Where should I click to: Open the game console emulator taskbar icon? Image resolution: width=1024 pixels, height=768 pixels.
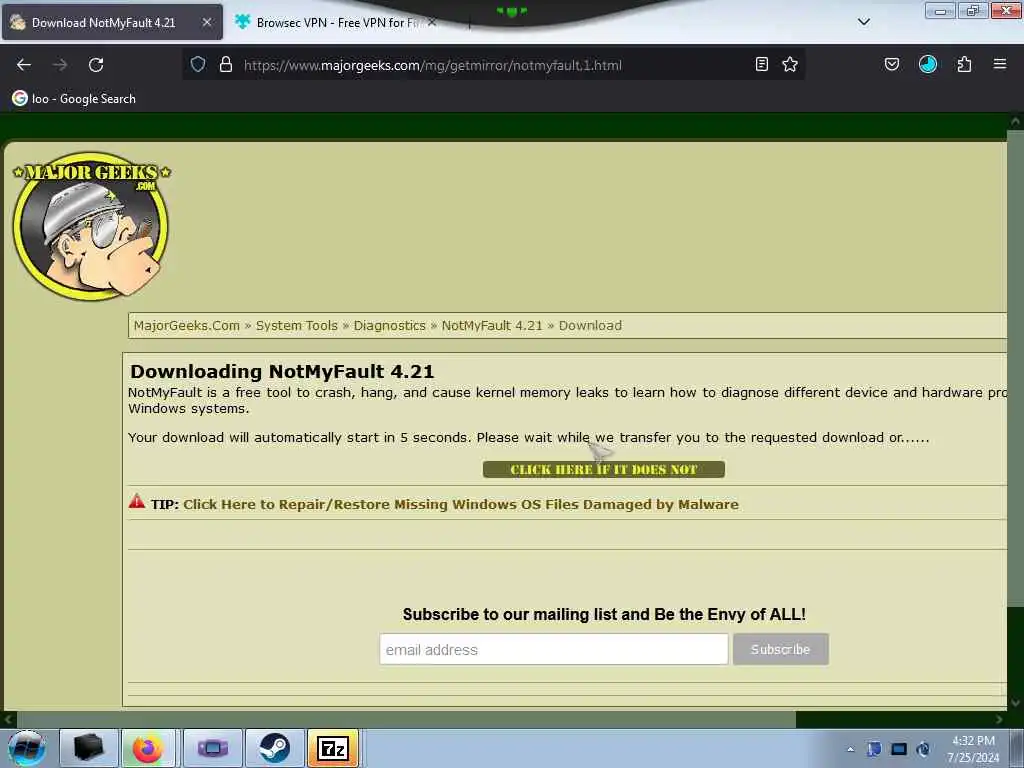point(213,748)
